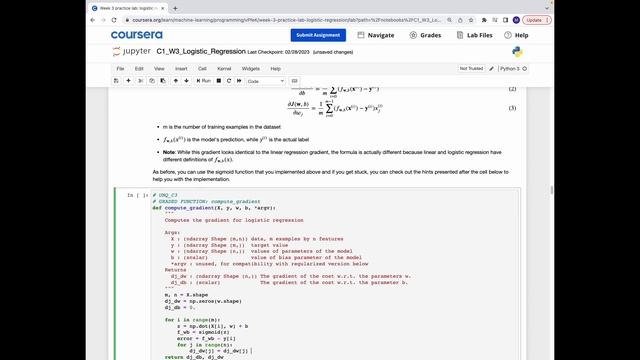640x360 pixels.
Task: Click the zoom magnifier in address bar
Action: click(449, 20)
